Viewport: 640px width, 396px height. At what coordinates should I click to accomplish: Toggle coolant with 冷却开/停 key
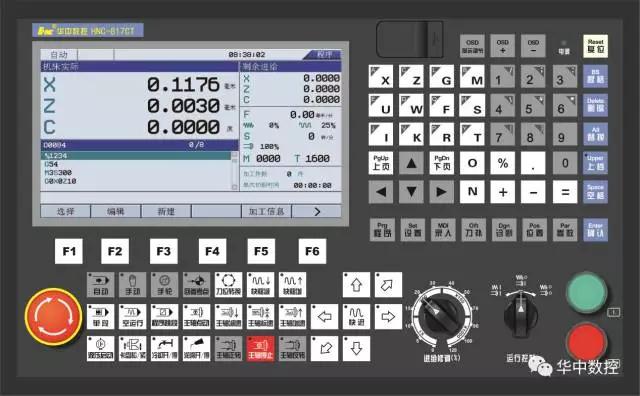(164, 349)
